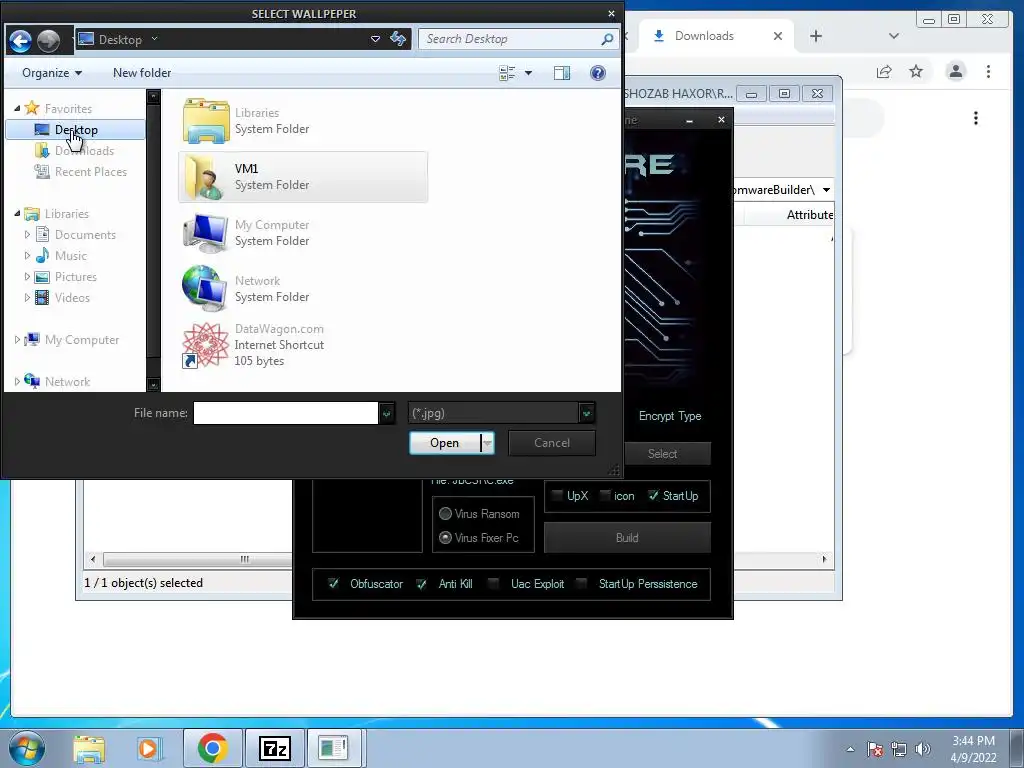1024x768 pixels.
Task: Toggle the icon checkbox in builder
Action: point(605,496)
